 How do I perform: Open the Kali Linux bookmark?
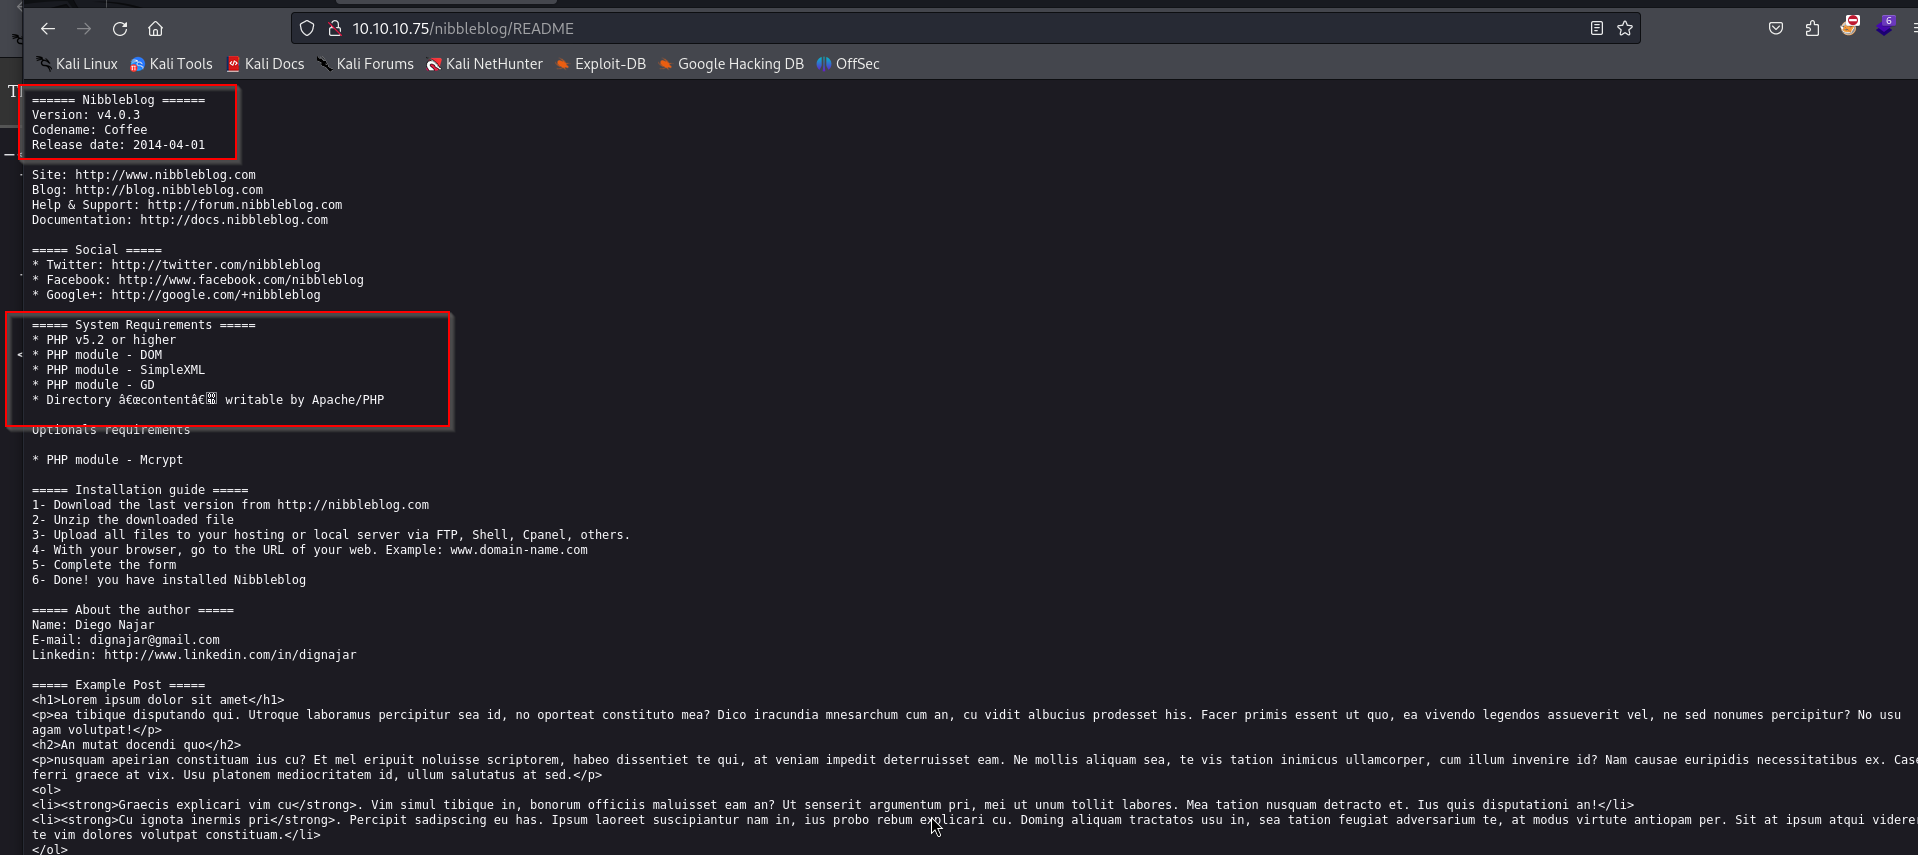tap(77, 64)
